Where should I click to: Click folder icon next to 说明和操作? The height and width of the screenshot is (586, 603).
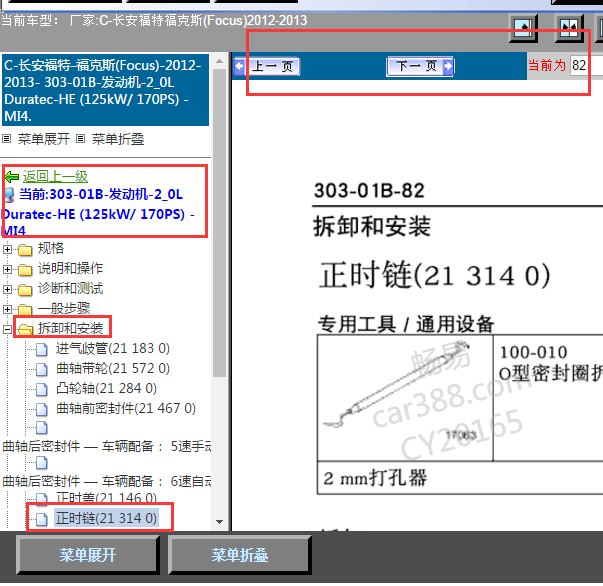[25, 270]
